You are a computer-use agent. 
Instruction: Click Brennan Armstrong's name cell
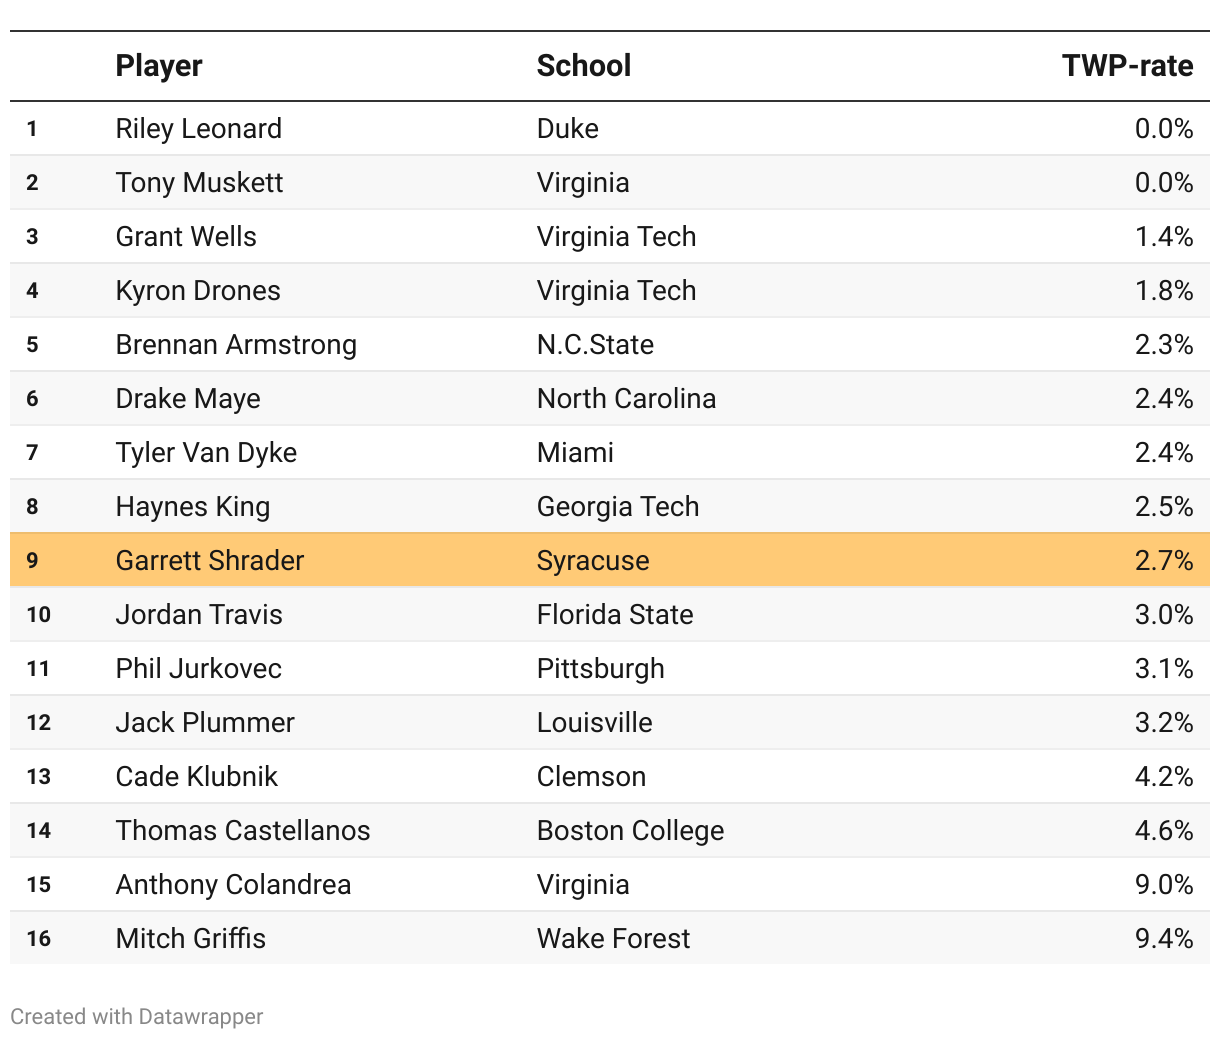click(x=236, y=345)
